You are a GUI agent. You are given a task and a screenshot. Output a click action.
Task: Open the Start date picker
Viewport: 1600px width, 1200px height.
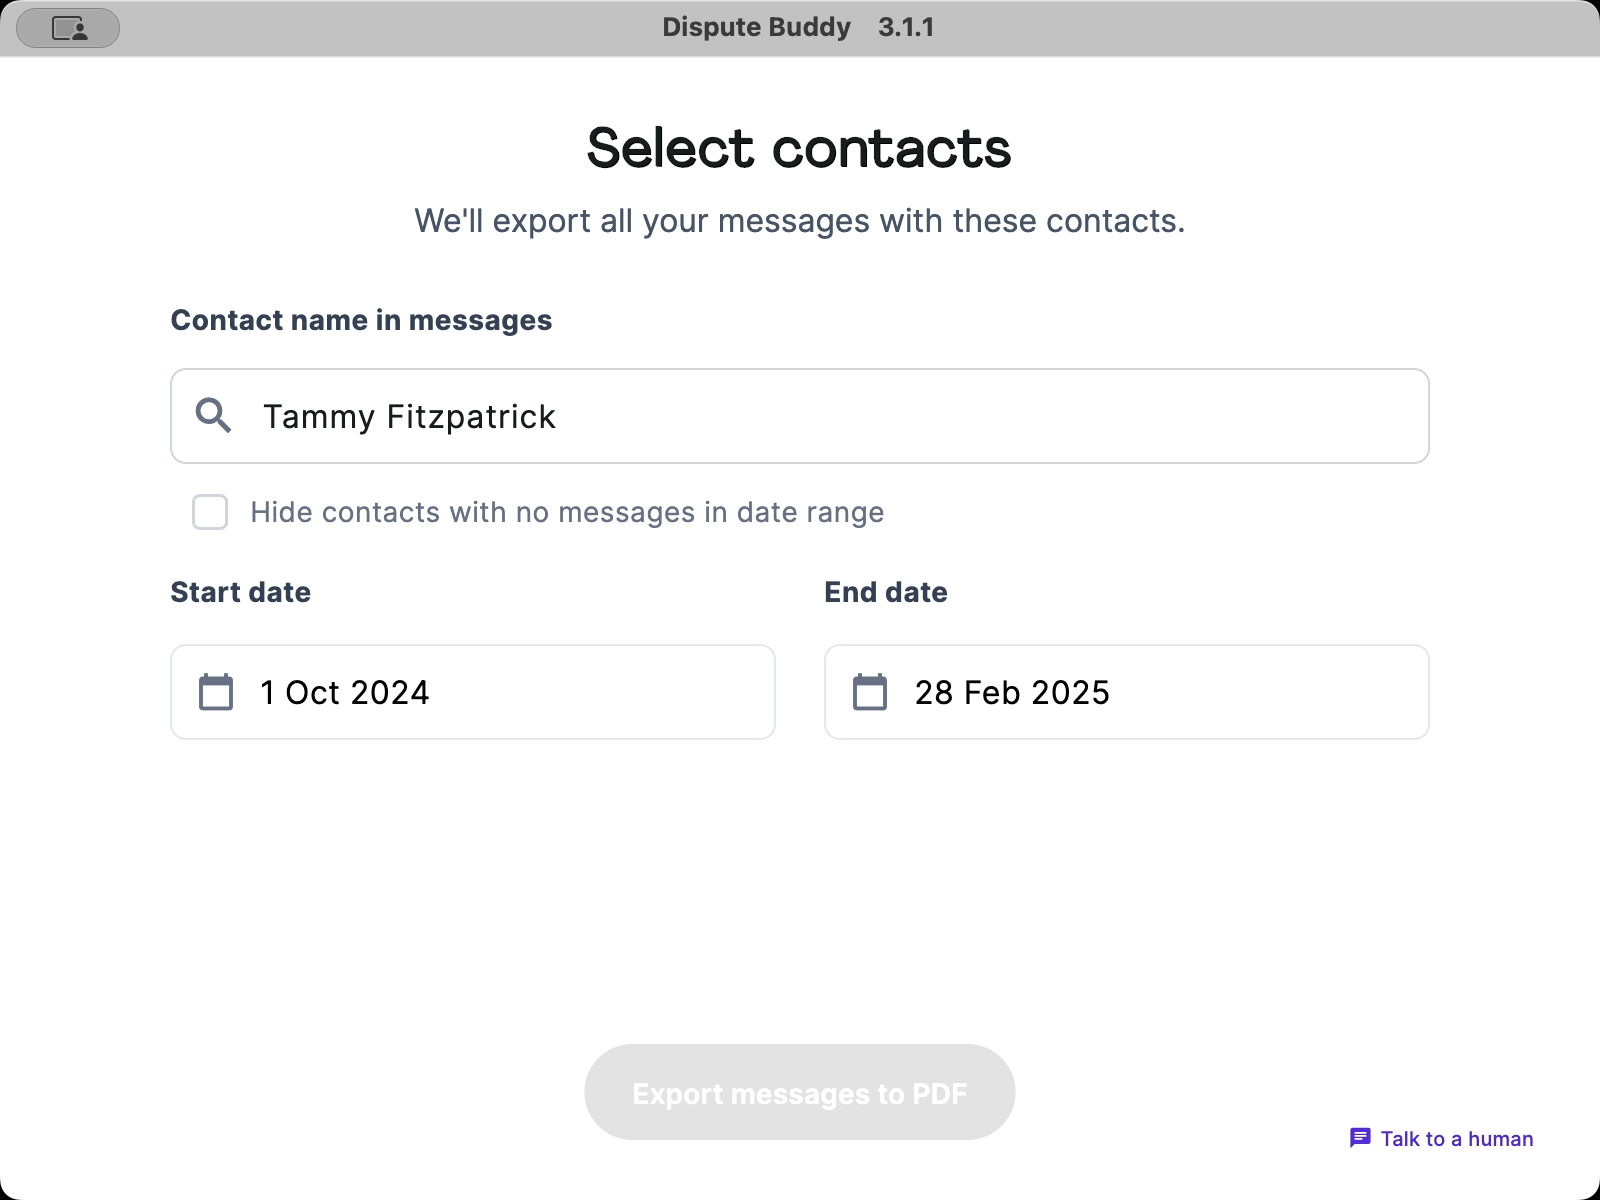472,691
